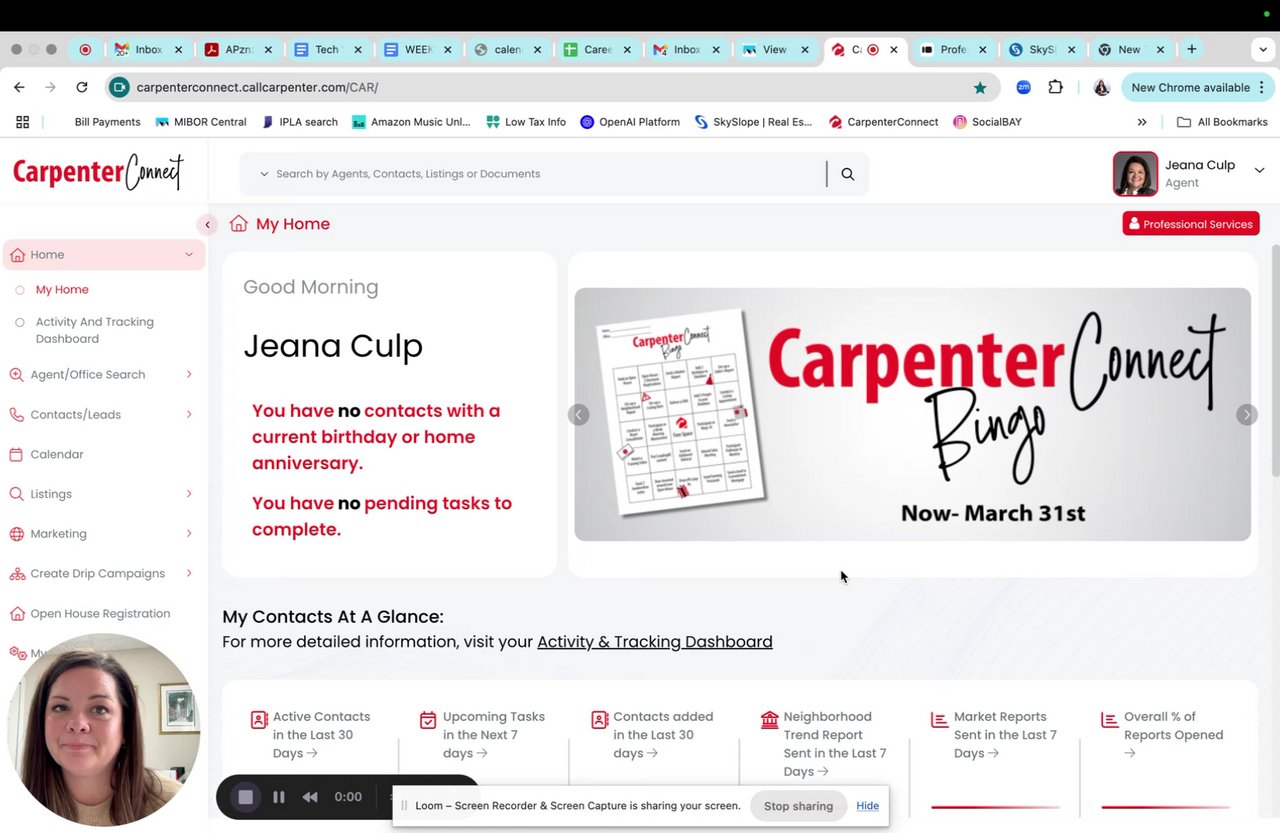This screenshot has height=833, width=1280.
Task: Click the Home sidebar house icon
Action: 17,255
